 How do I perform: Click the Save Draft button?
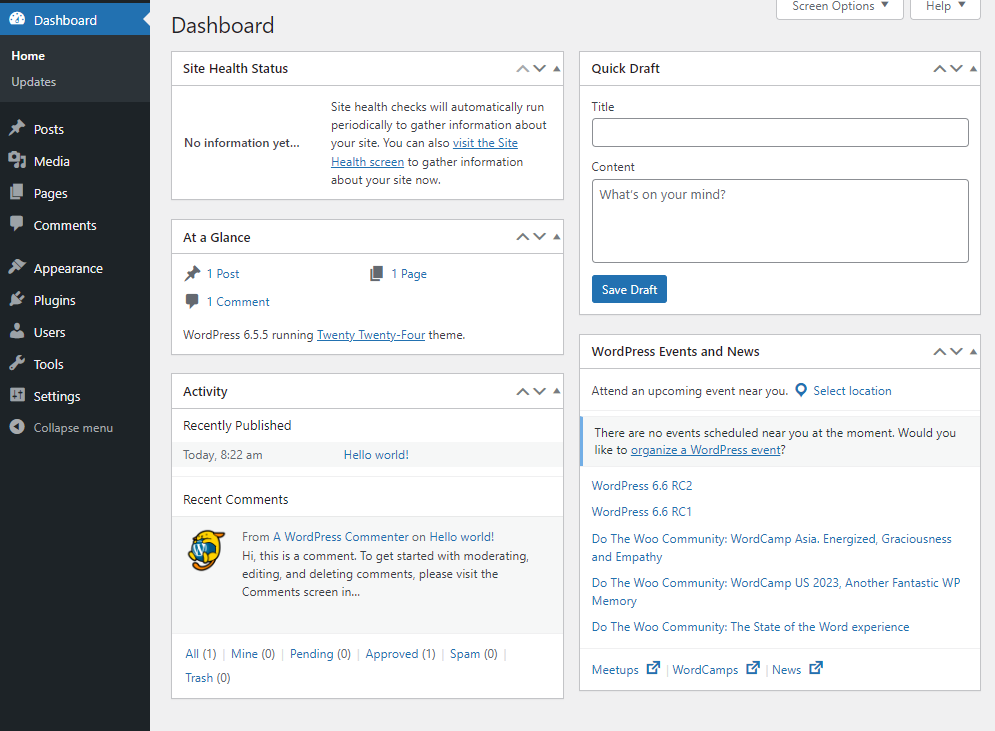point(628,289)
